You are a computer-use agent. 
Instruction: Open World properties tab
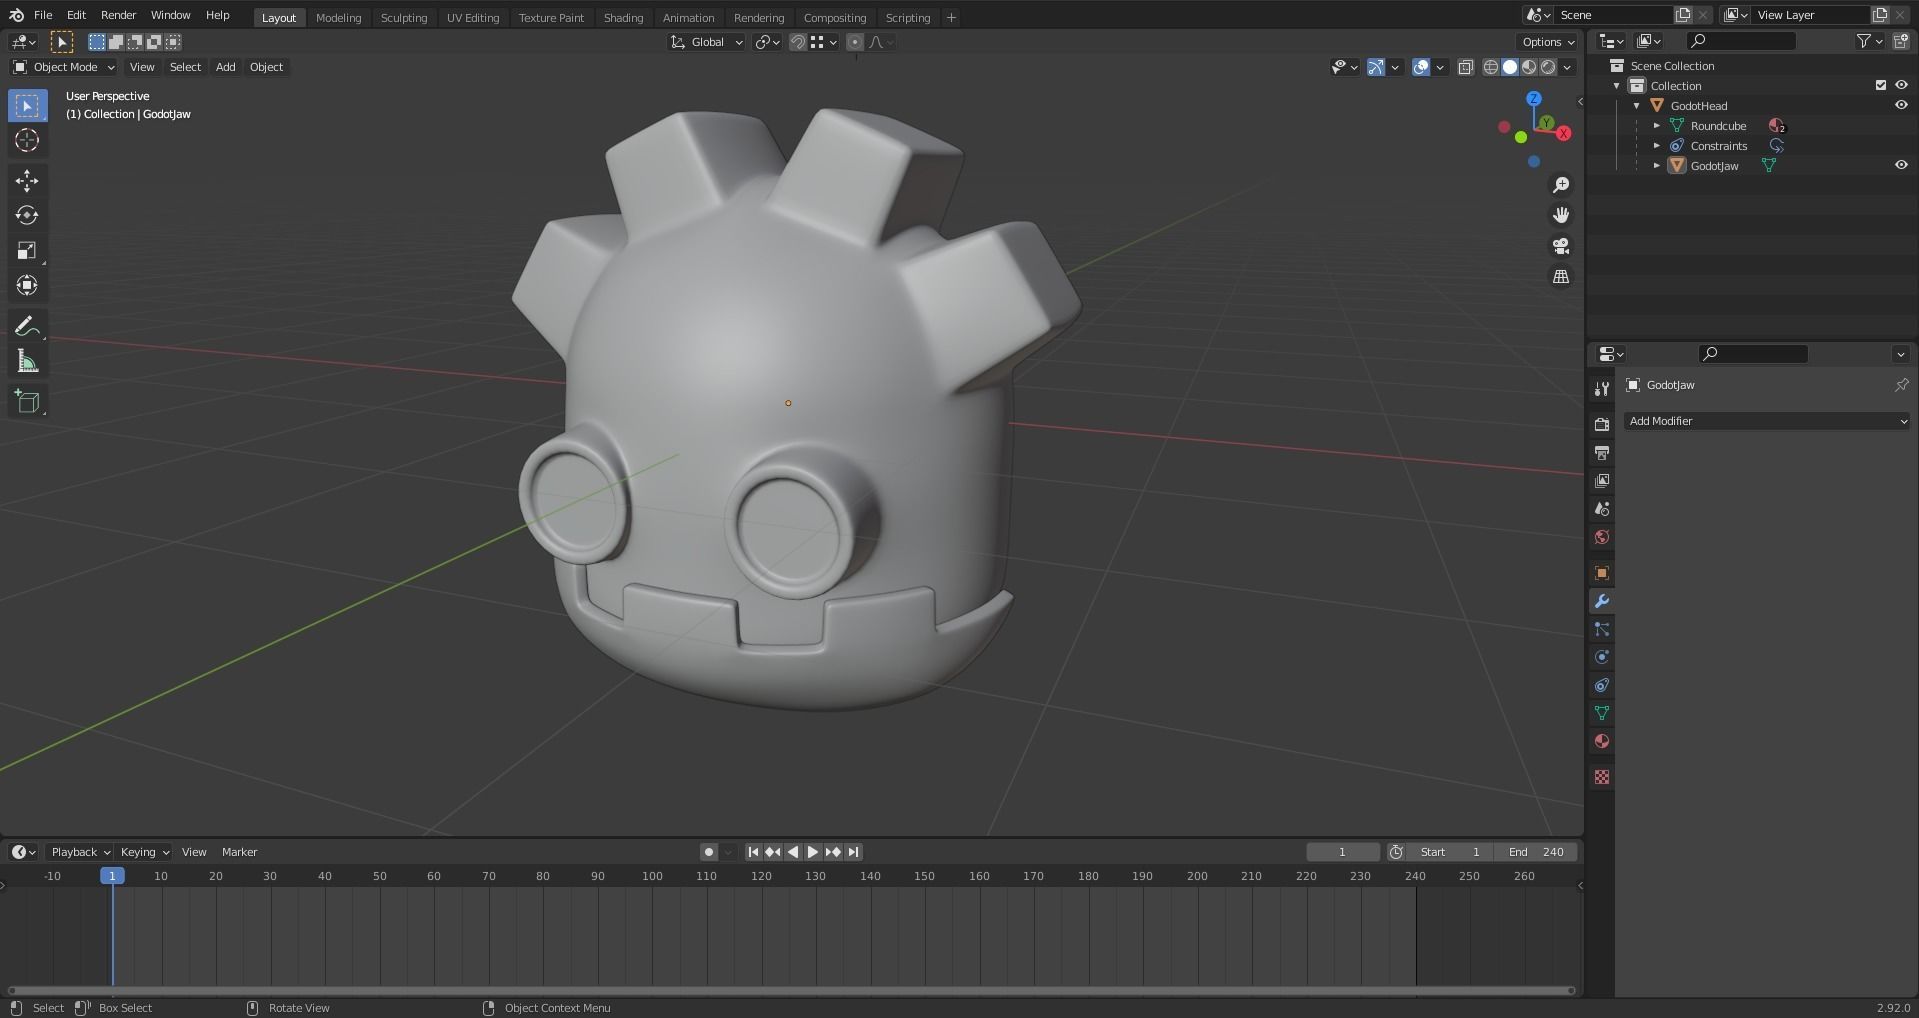(x=1601, y=537)
